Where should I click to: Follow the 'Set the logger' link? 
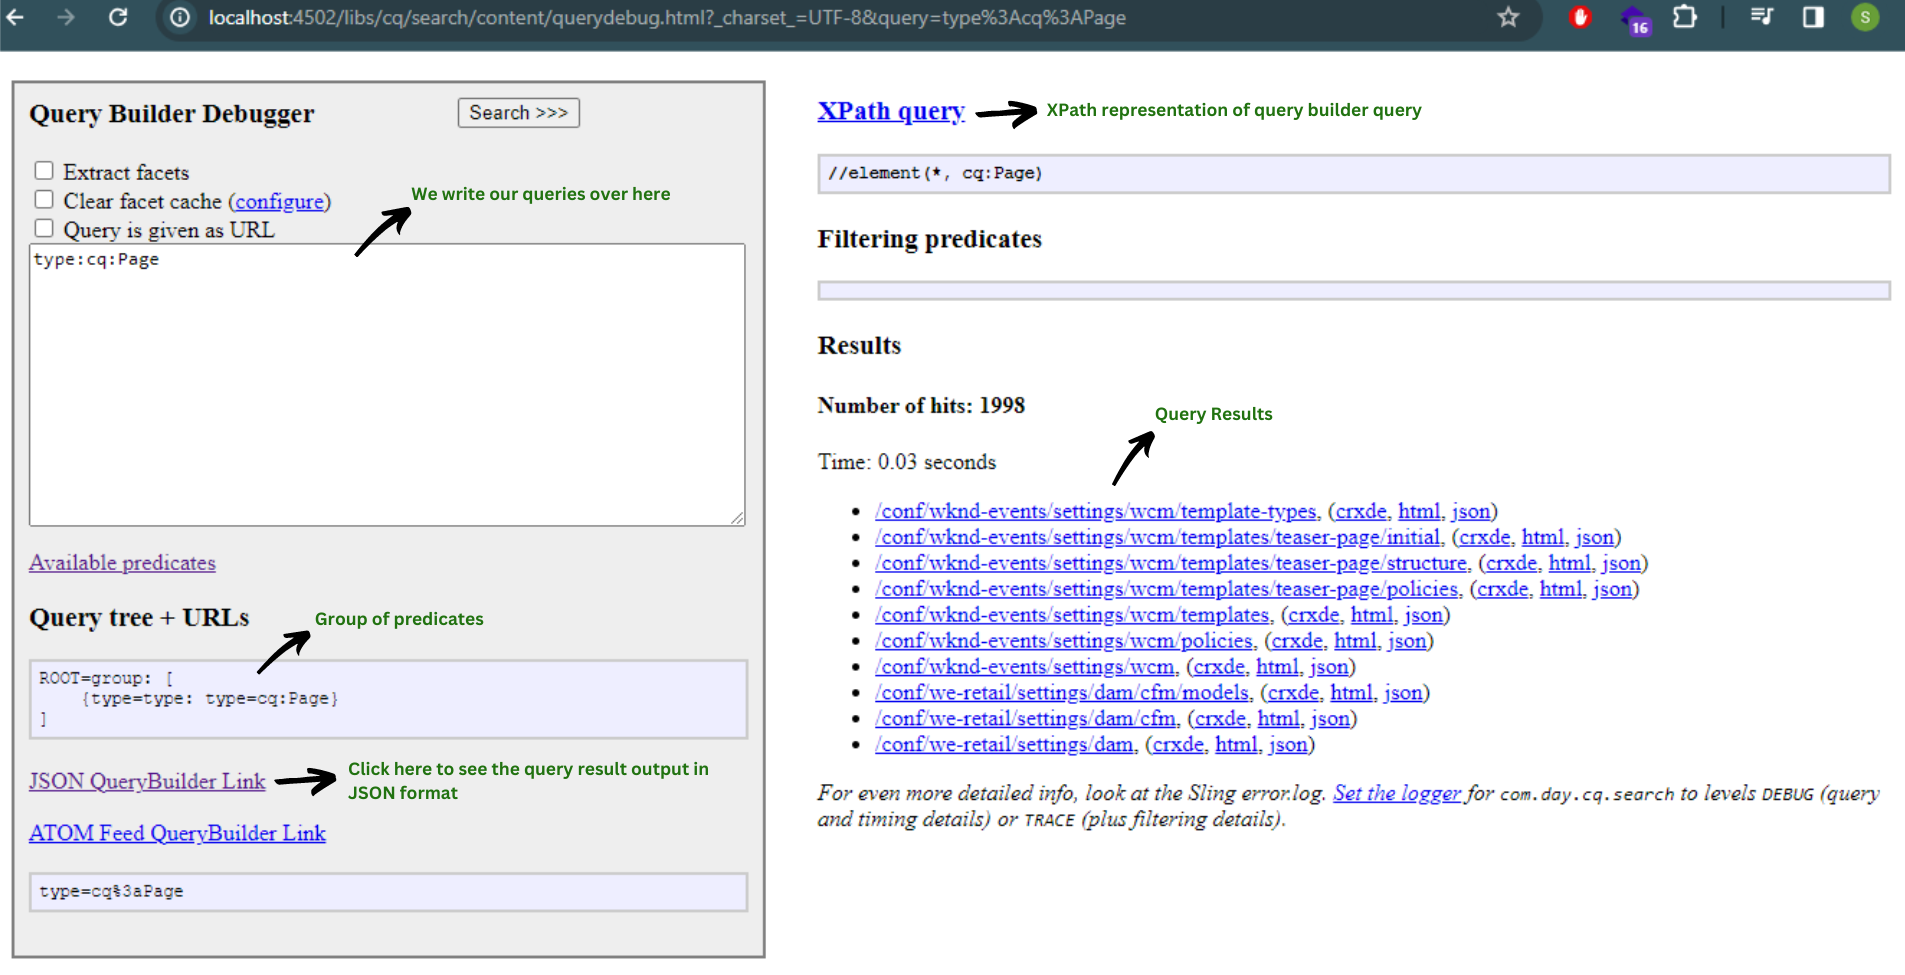[1396, 793]
